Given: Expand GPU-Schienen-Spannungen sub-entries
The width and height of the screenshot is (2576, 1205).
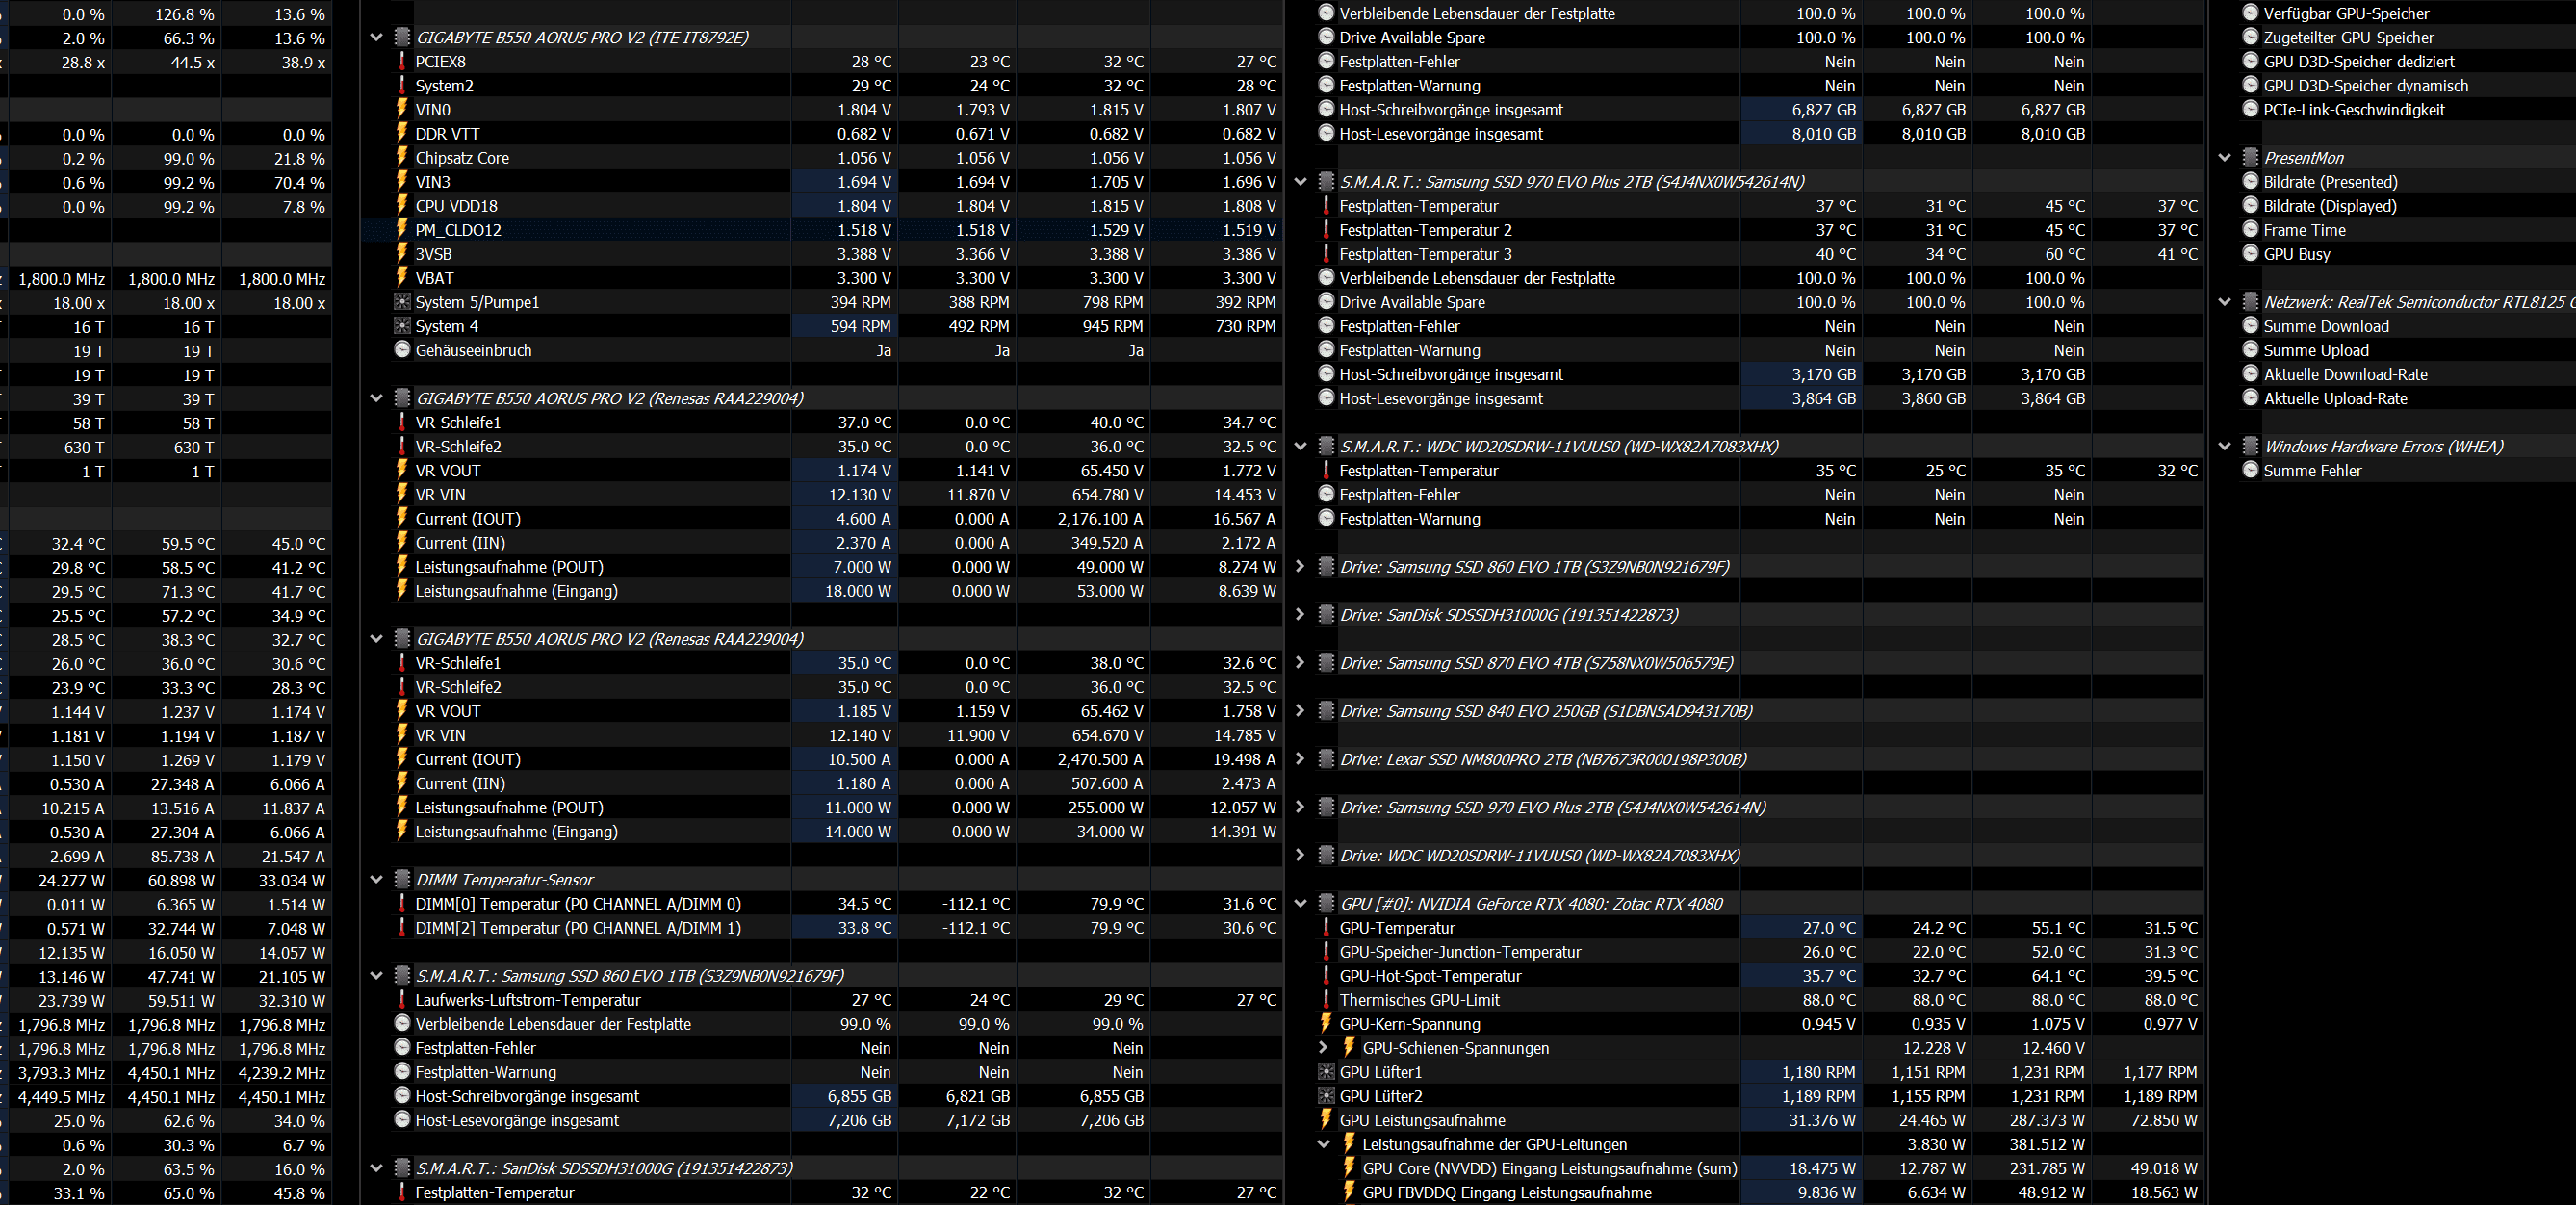Looking at the screenshot, I should pyautogui.click(x=1323, y=1048).
